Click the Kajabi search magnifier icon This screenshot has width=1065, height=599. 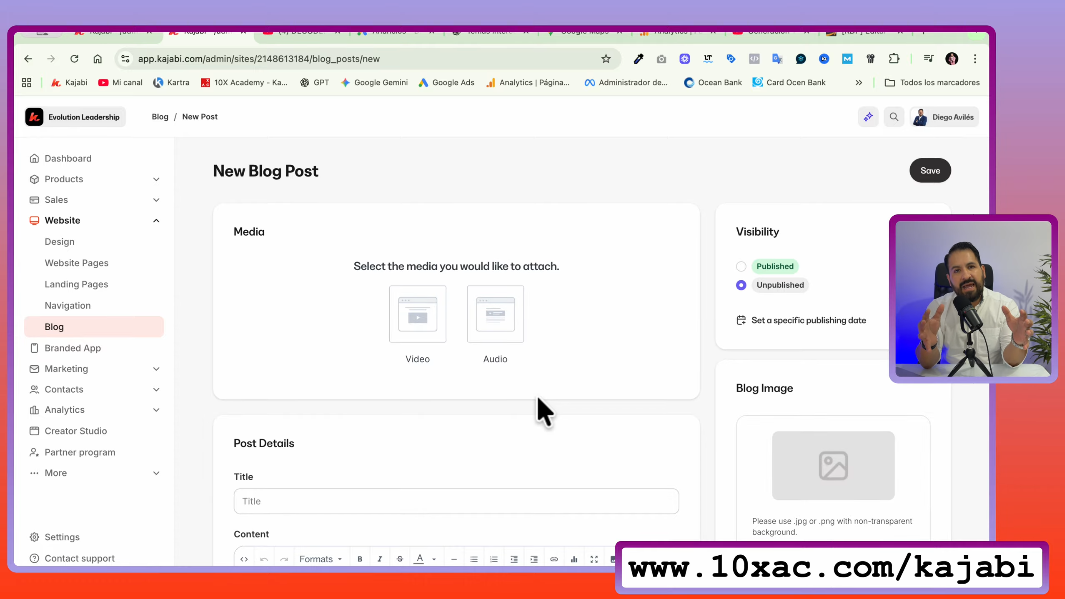[894, 117]
